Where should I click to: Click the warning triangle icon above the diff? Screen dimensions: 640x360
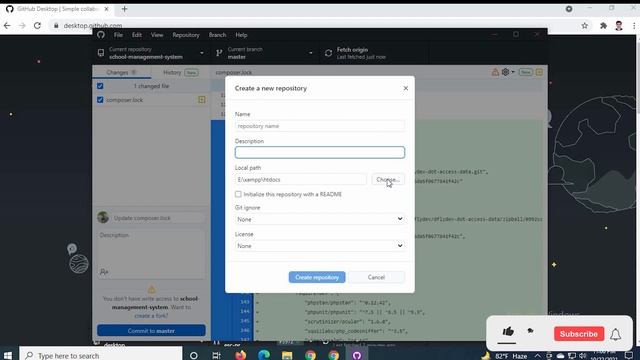(x=495, y=72)
